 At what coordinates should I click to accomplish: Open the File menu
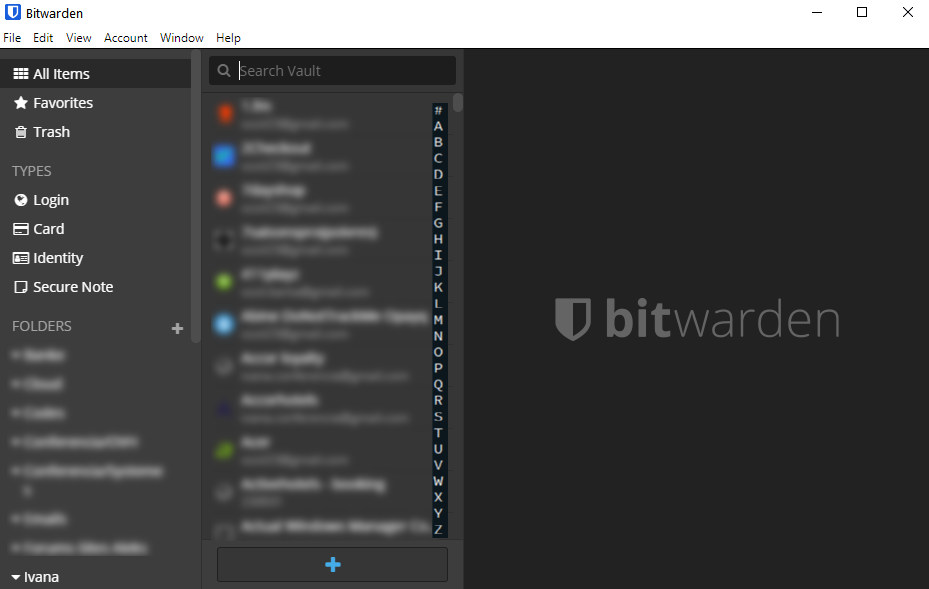pos(12,38)
